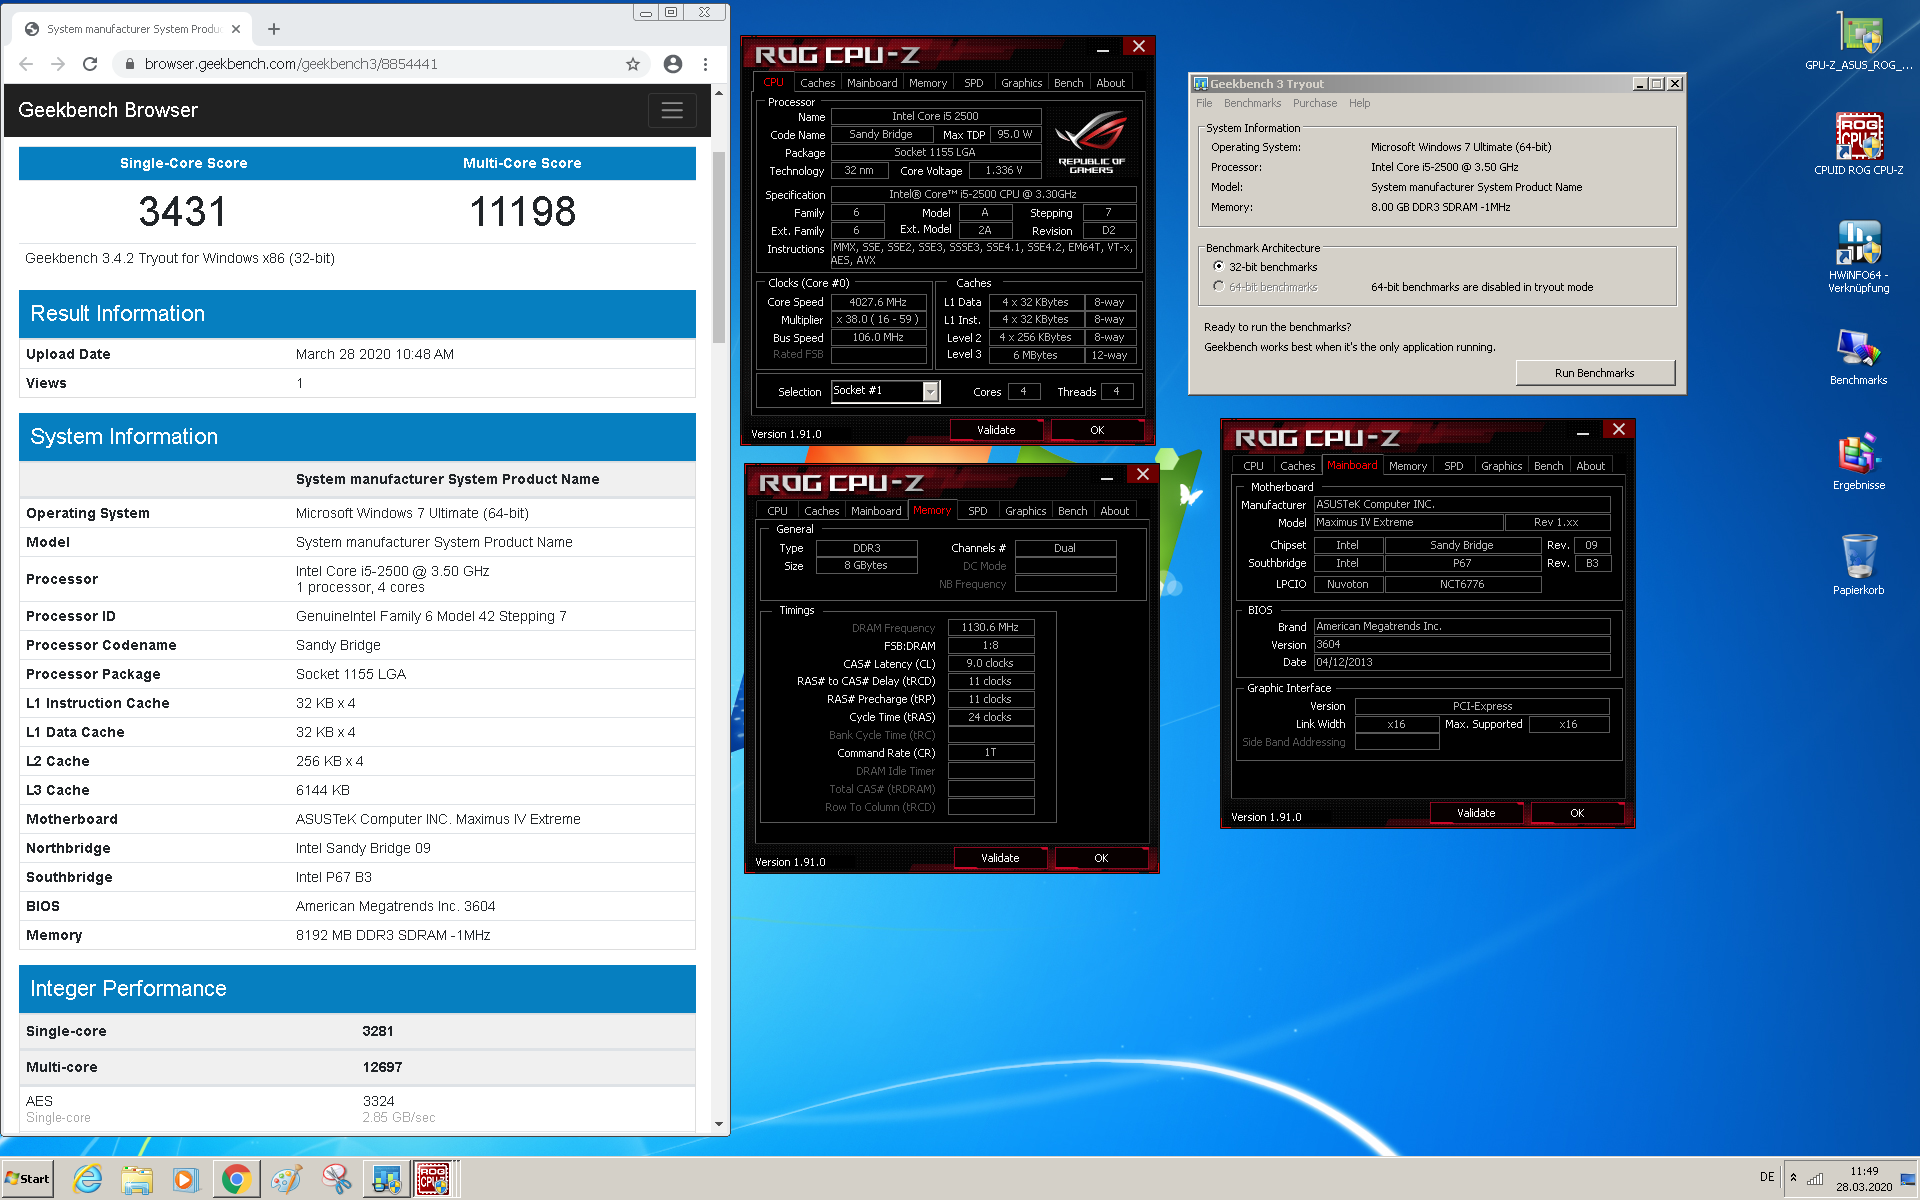Go forward in Chrome browser
Screen dimensions: 1920x1200
58,64
